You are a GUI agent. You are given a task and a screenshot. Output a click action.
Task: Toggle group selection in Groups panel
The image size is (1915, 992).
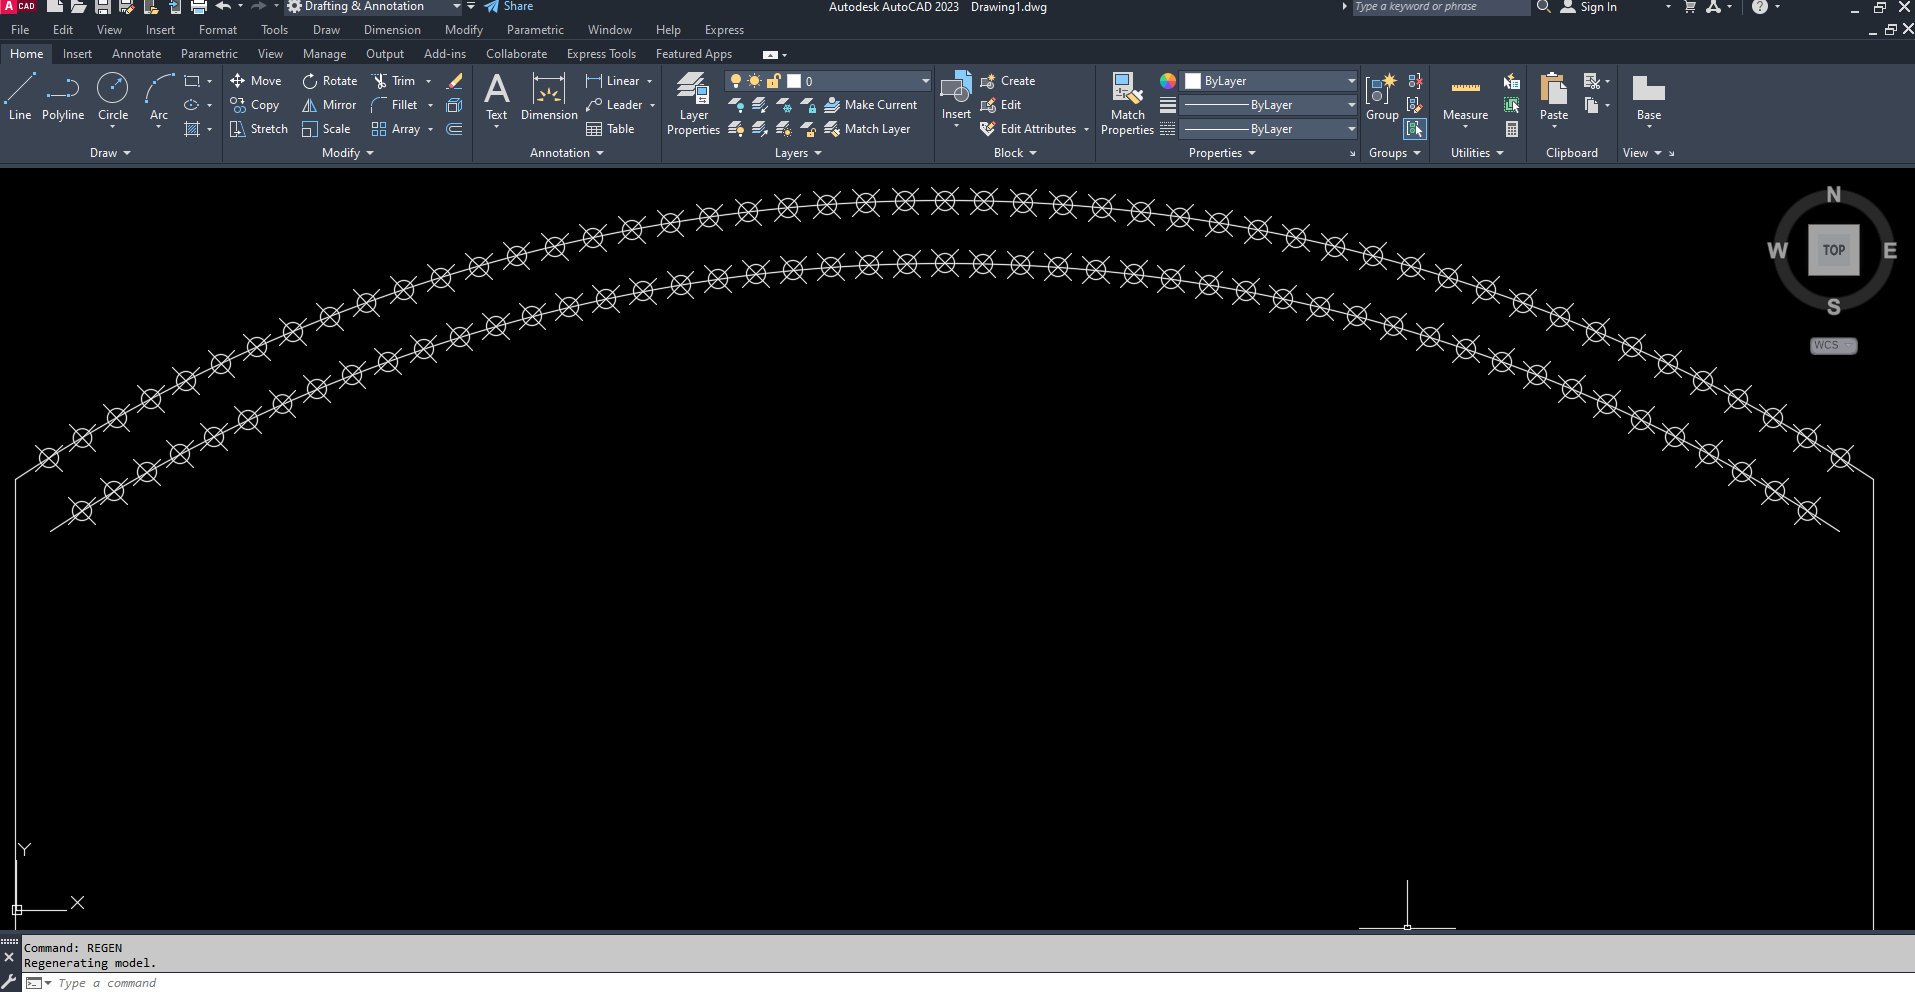(x=1415, y=129)
